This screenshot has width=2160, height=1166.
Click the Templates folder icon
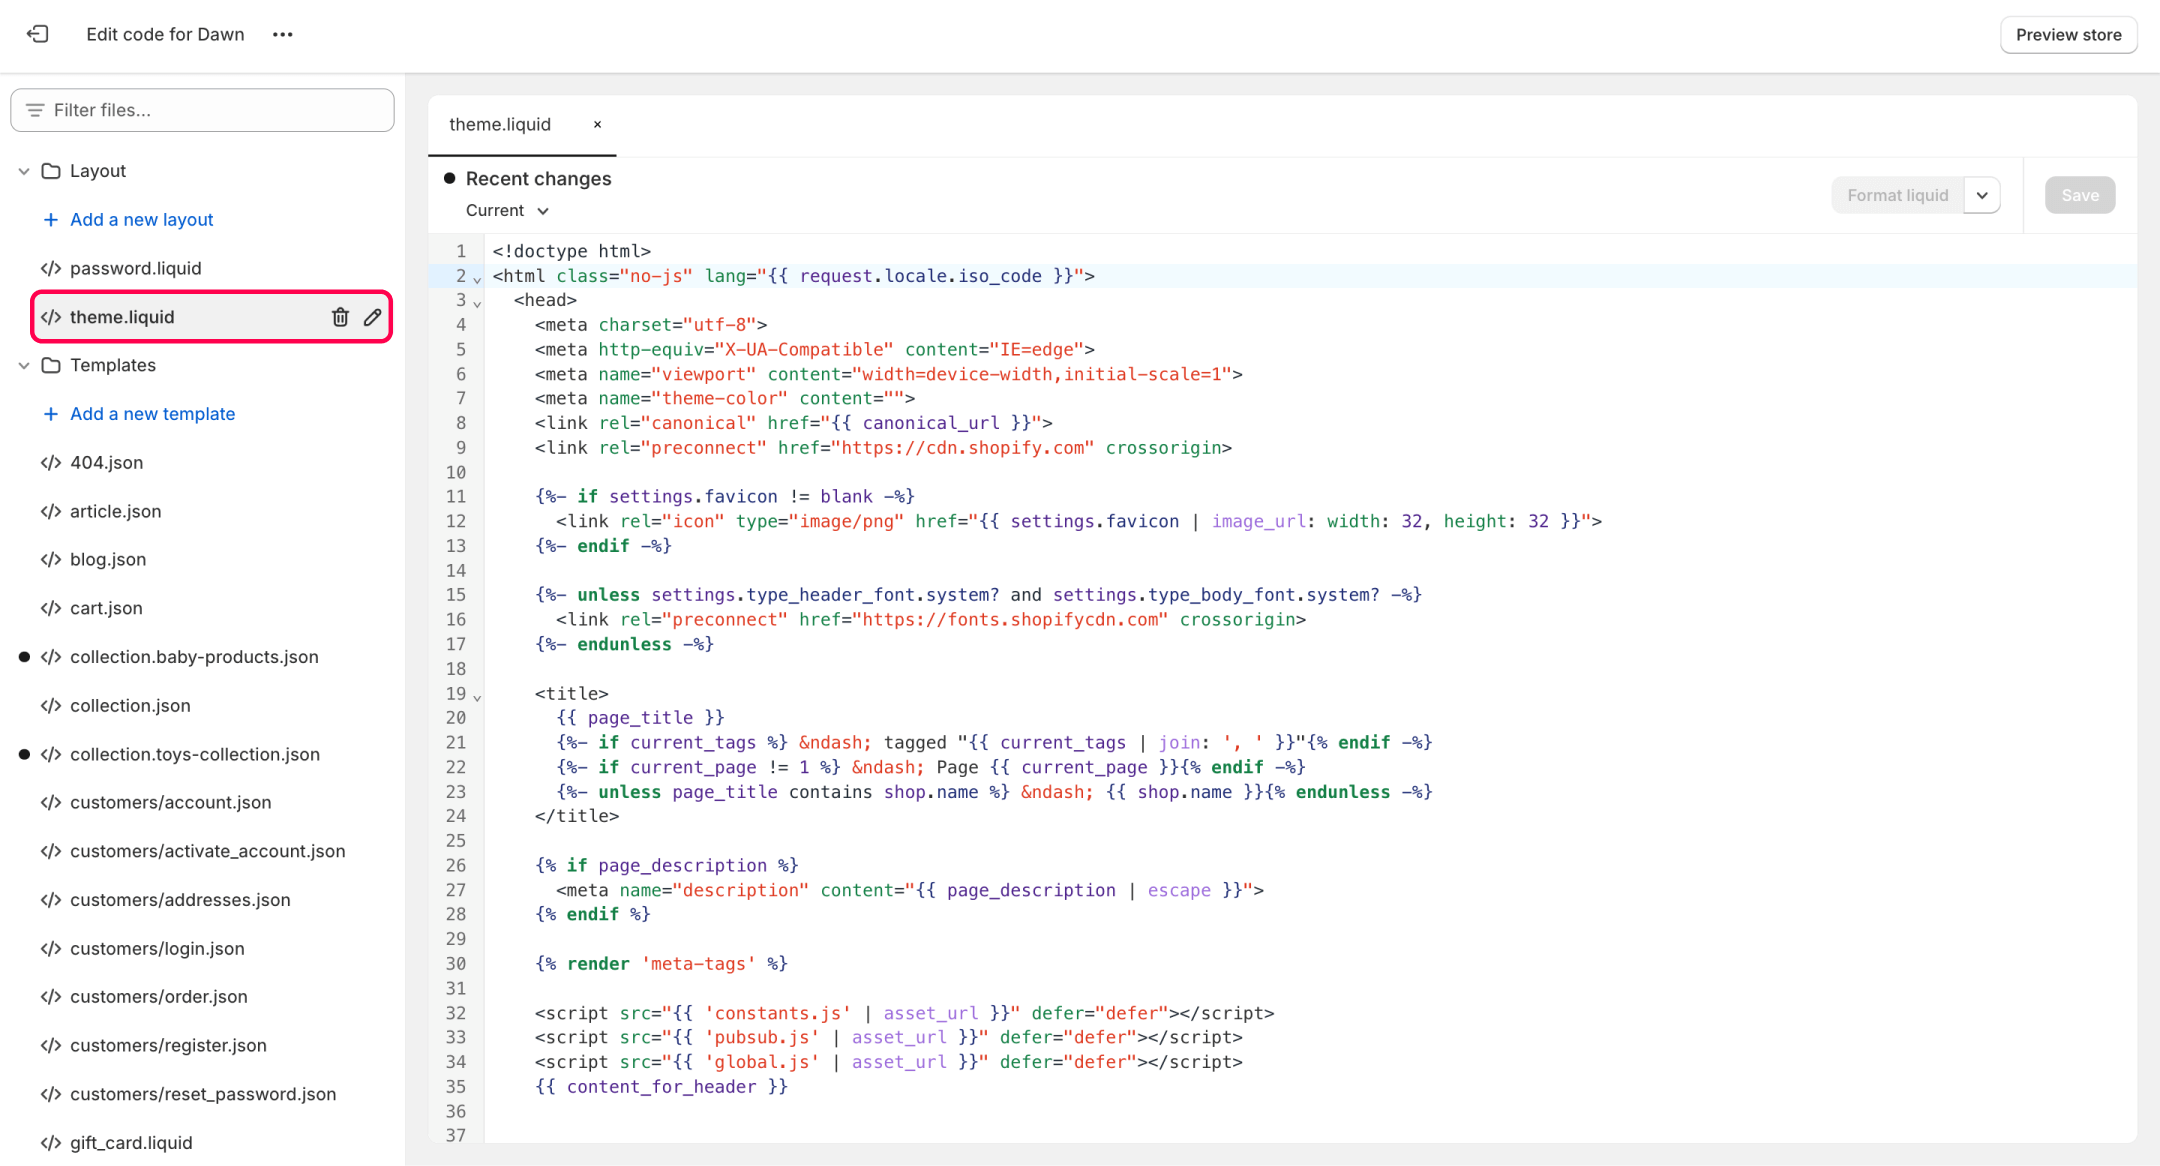coord(51,365)
